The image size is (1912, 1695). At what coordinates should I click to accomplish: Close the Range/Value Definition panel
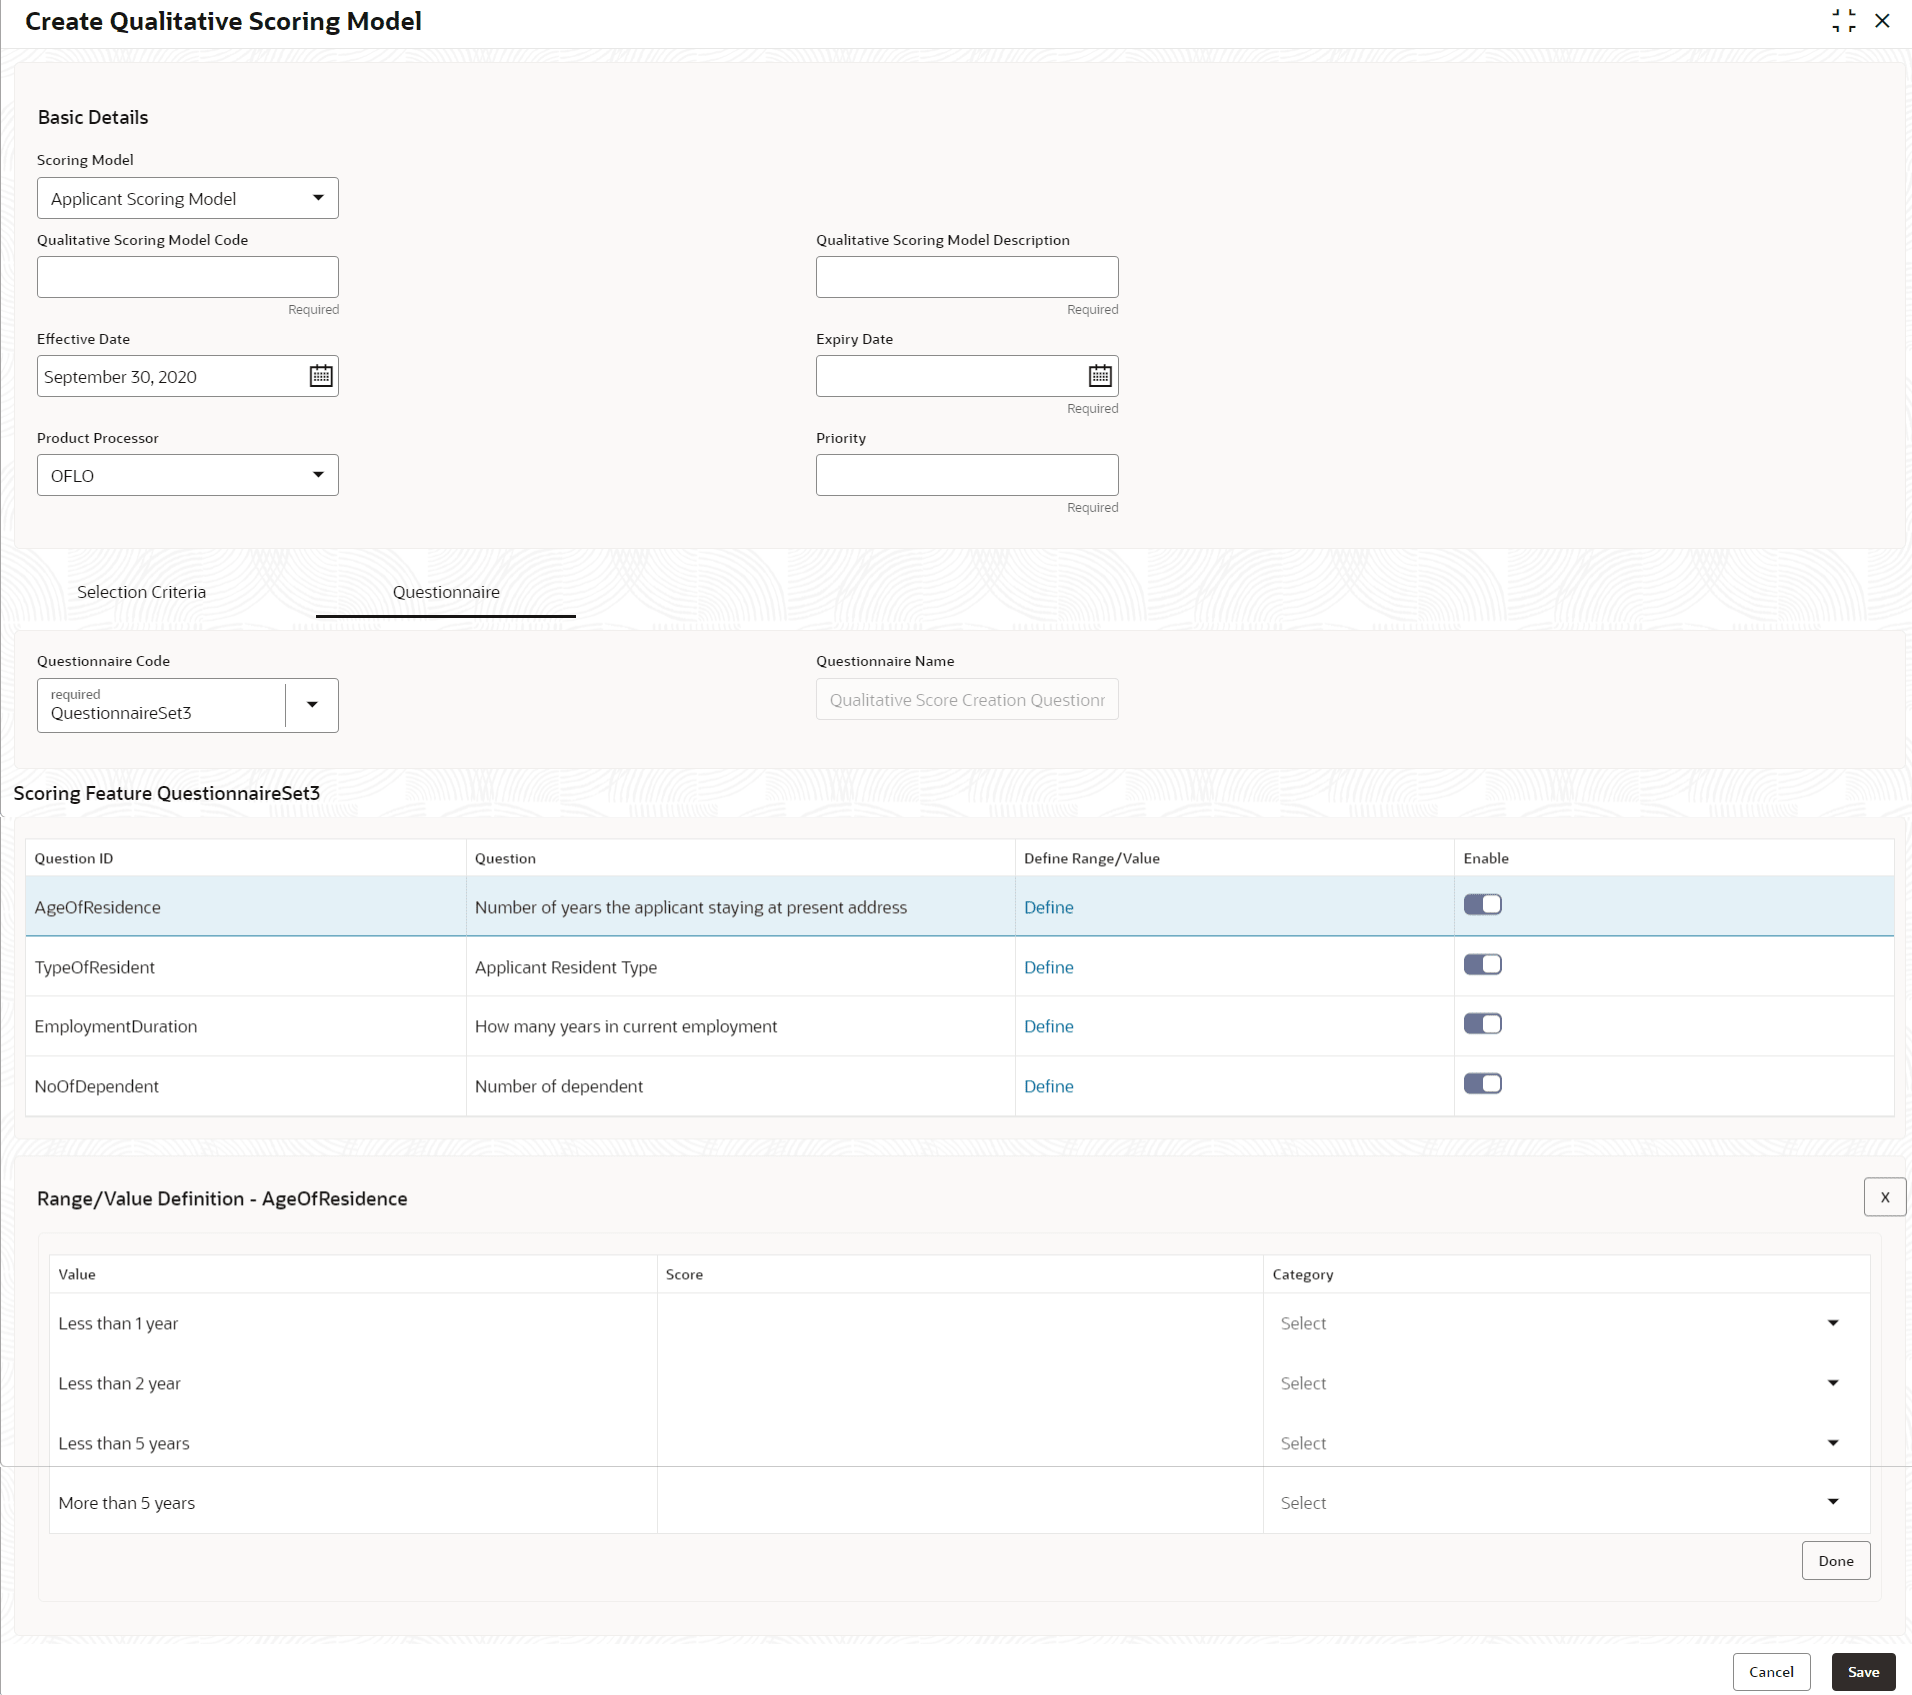(1885, 1197)
